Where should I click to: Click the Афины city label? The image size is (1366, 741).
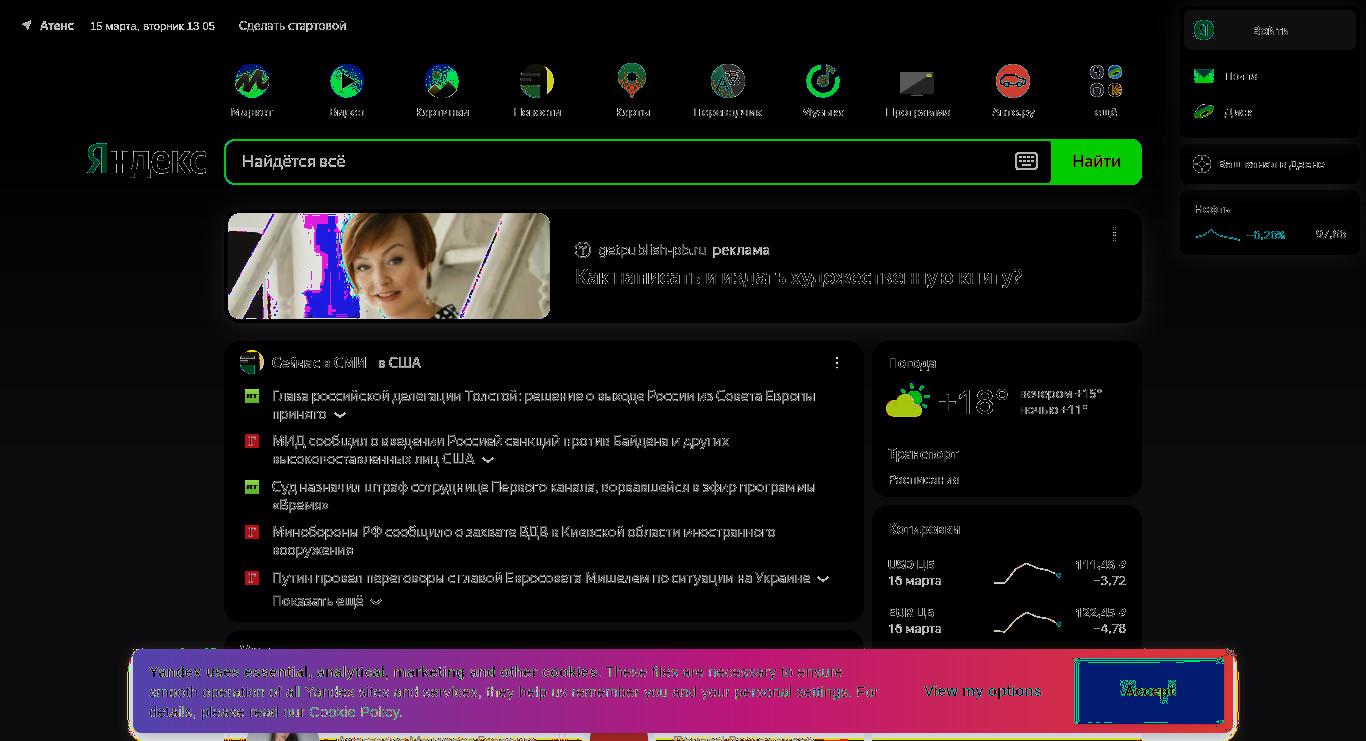57,26
